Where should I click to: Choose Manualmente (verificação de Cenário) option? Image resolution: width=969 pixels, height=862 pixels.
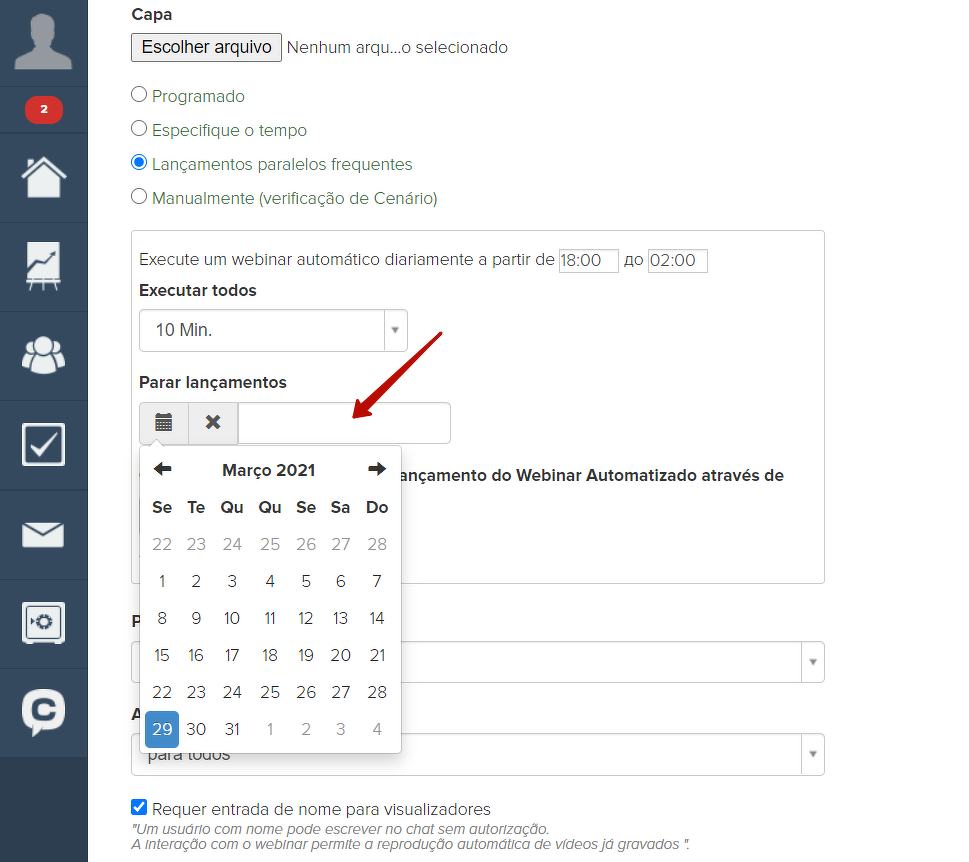point(139,198)
